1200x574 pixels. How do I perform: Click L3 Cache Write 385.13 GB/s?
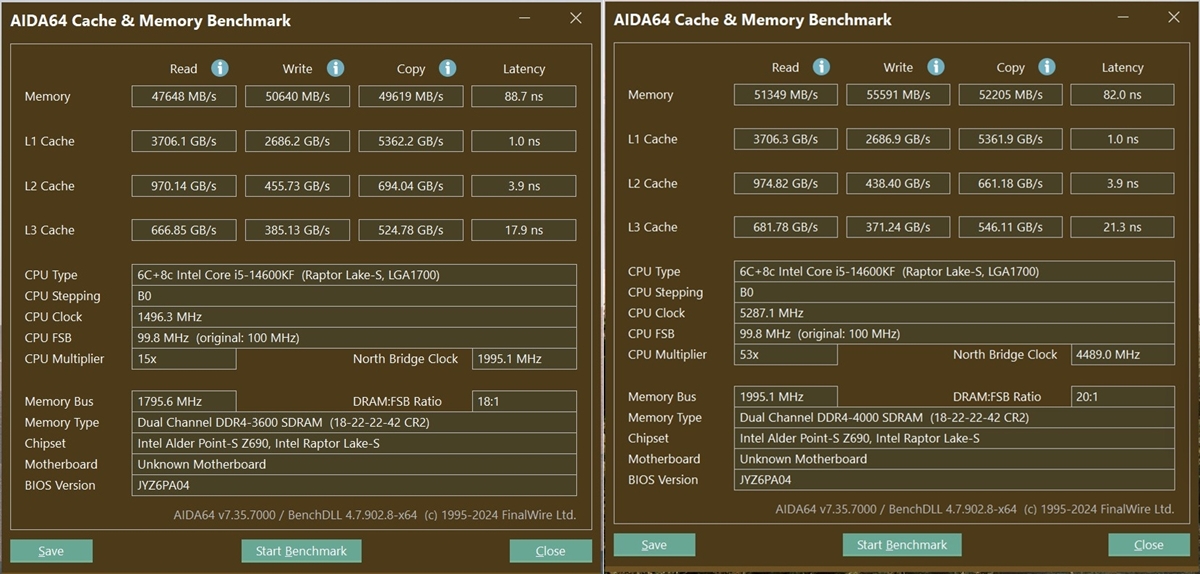coord(298,230)
